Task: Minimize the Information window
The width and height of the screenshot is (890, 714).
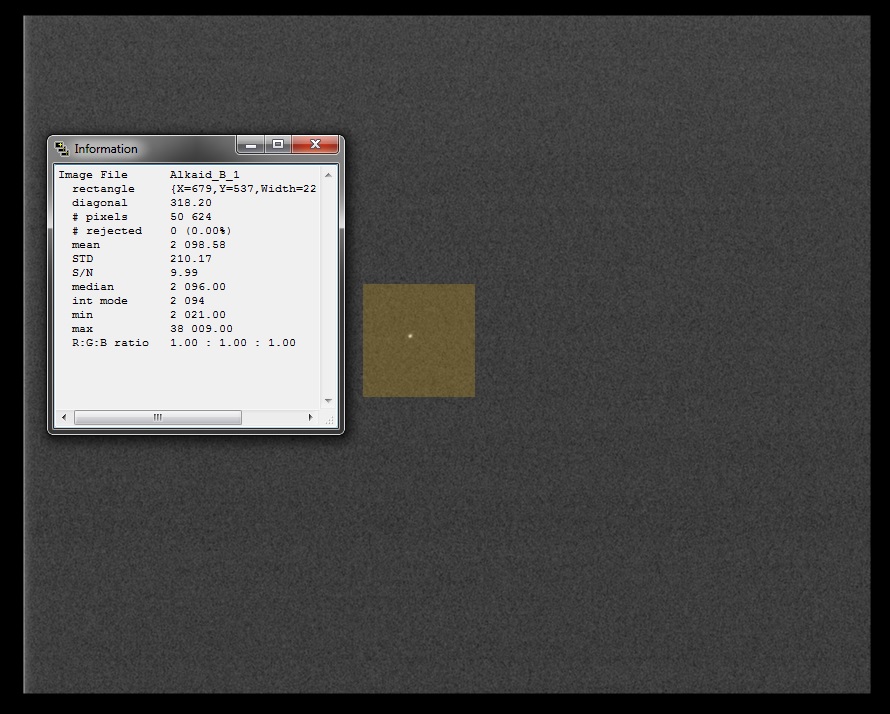Action: pyautogui.click(x=251, y=145)
